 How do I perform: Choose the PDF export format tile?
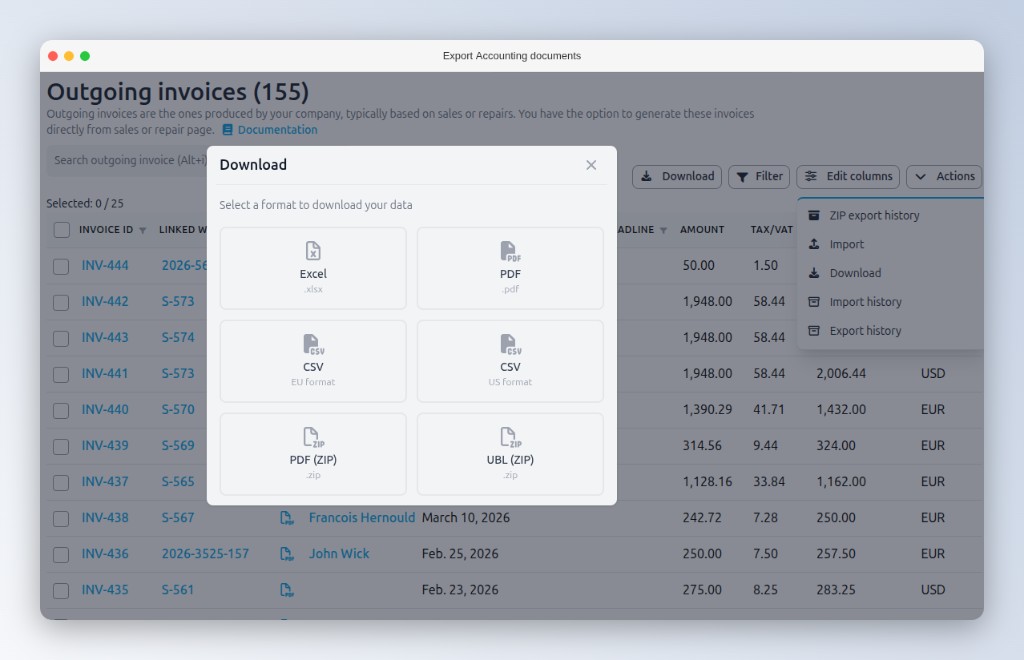pyautogui.click(x=510, y=267)
